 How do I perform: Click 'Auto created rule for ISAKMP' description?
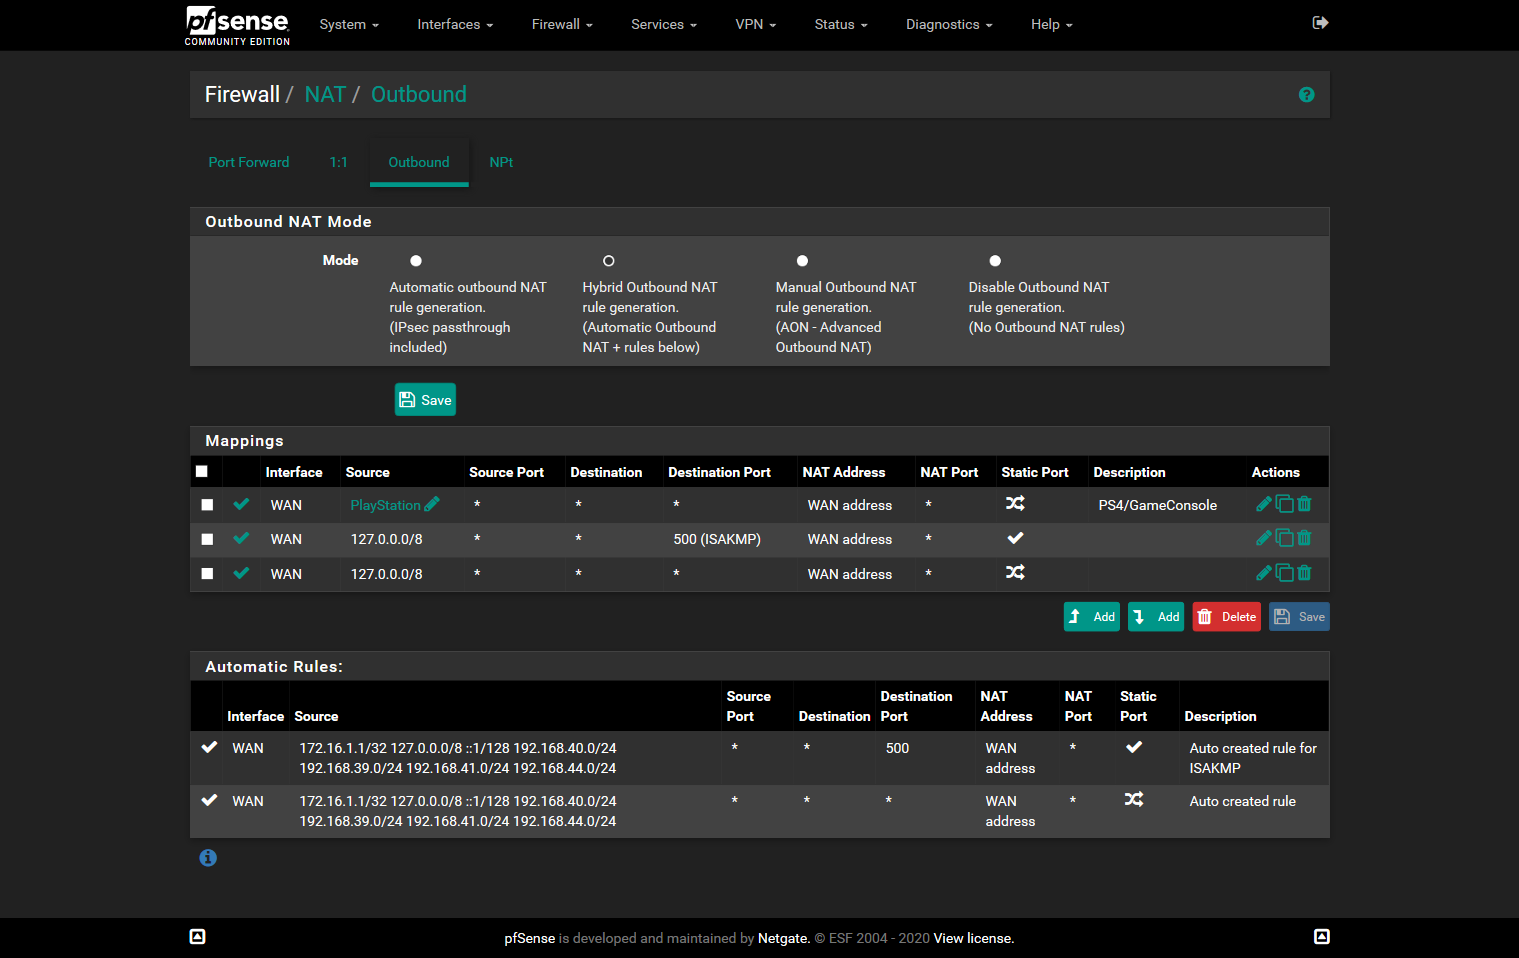click(x=1253, y=758)
